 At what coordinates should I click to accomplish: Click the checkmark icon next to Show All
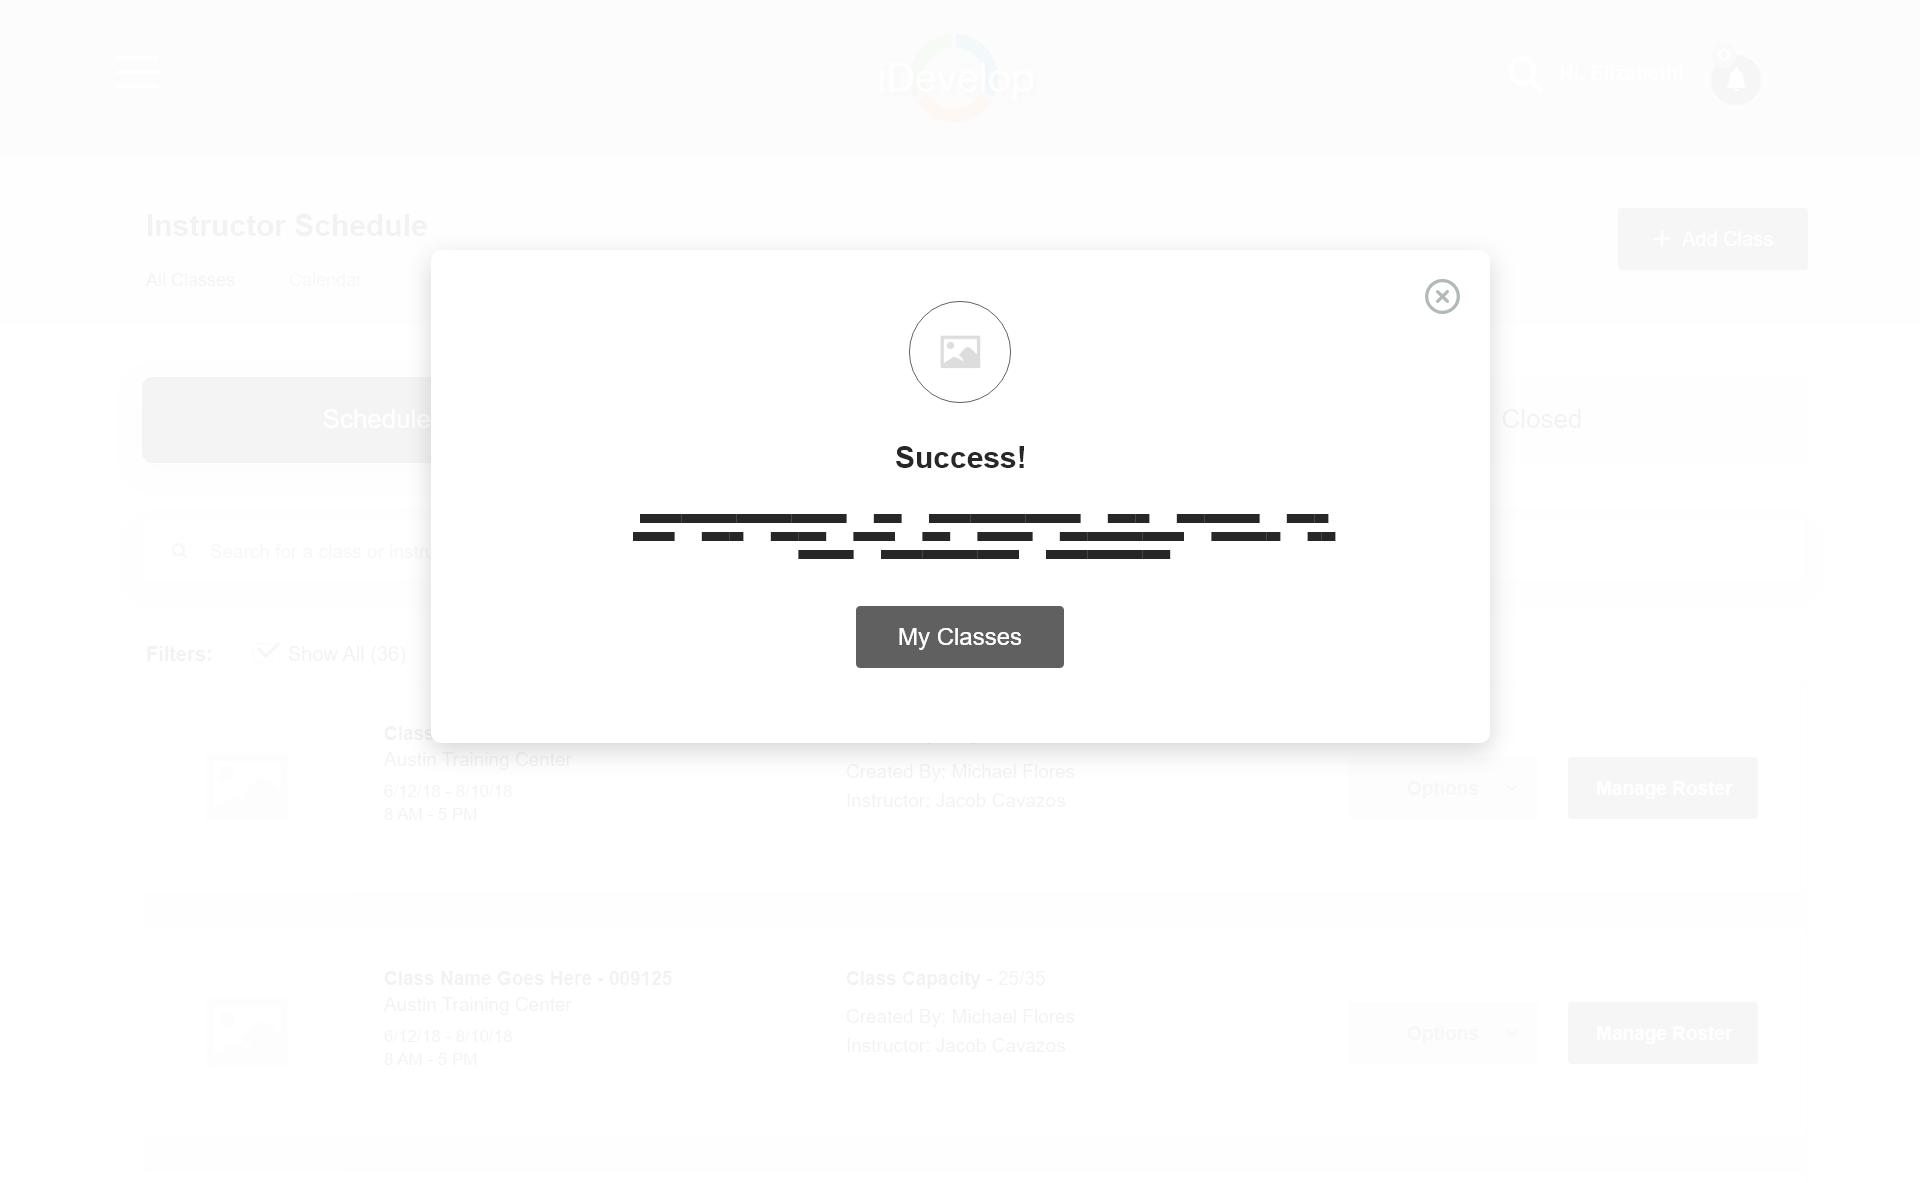266,653
